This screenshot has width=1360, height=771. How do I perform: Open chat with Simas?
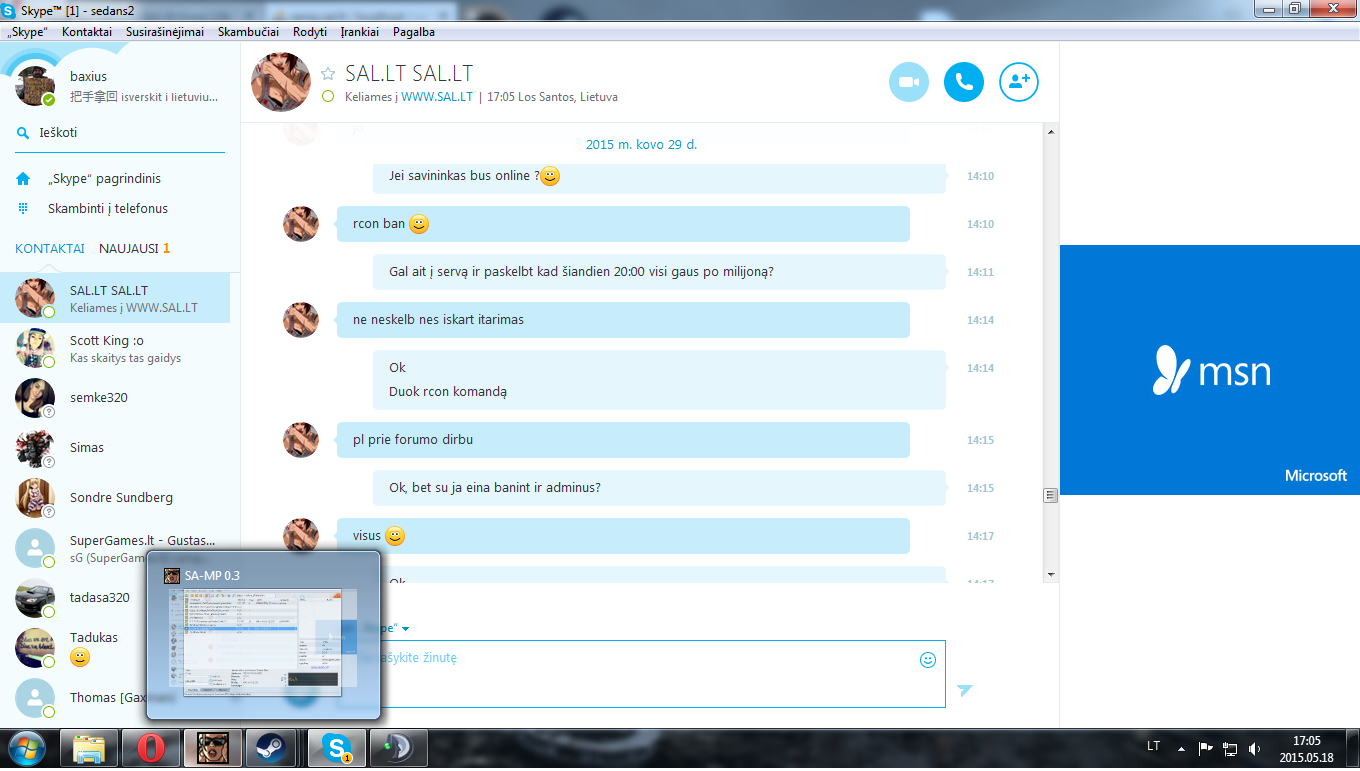click(x=115, y=448)
